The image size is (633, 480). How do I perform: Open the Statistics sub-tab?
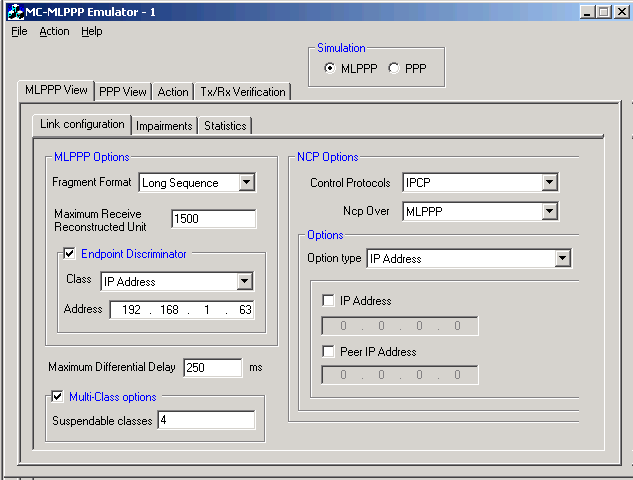coord(225,126)
